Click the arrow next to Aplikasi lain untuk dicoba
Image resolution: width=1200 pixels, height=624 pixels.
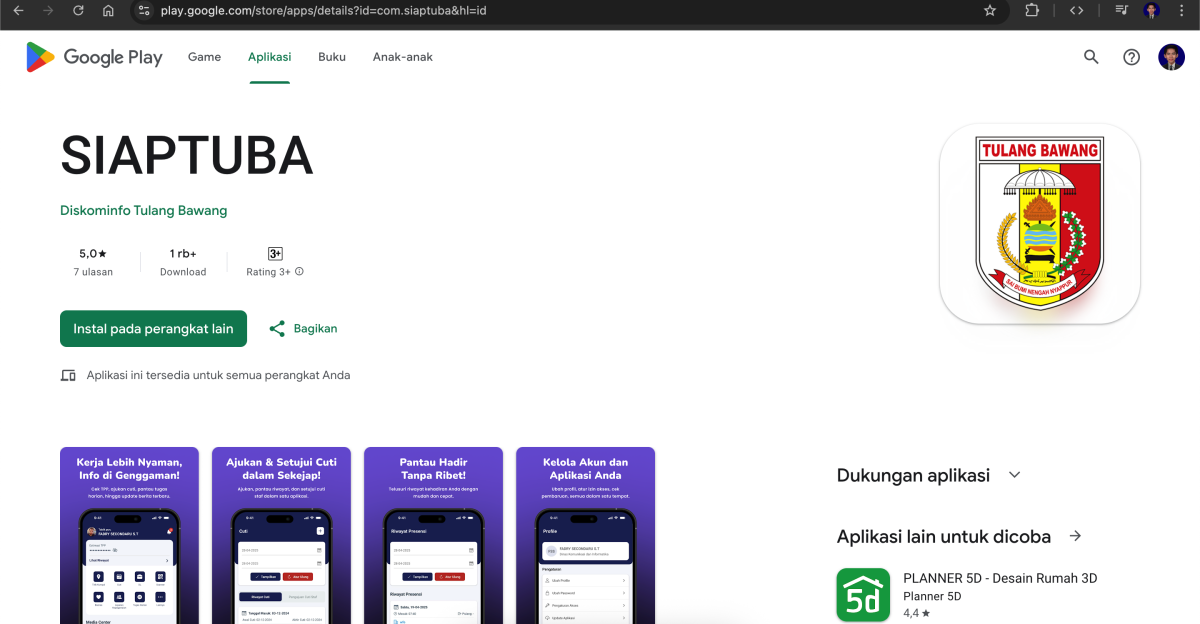1075,536
